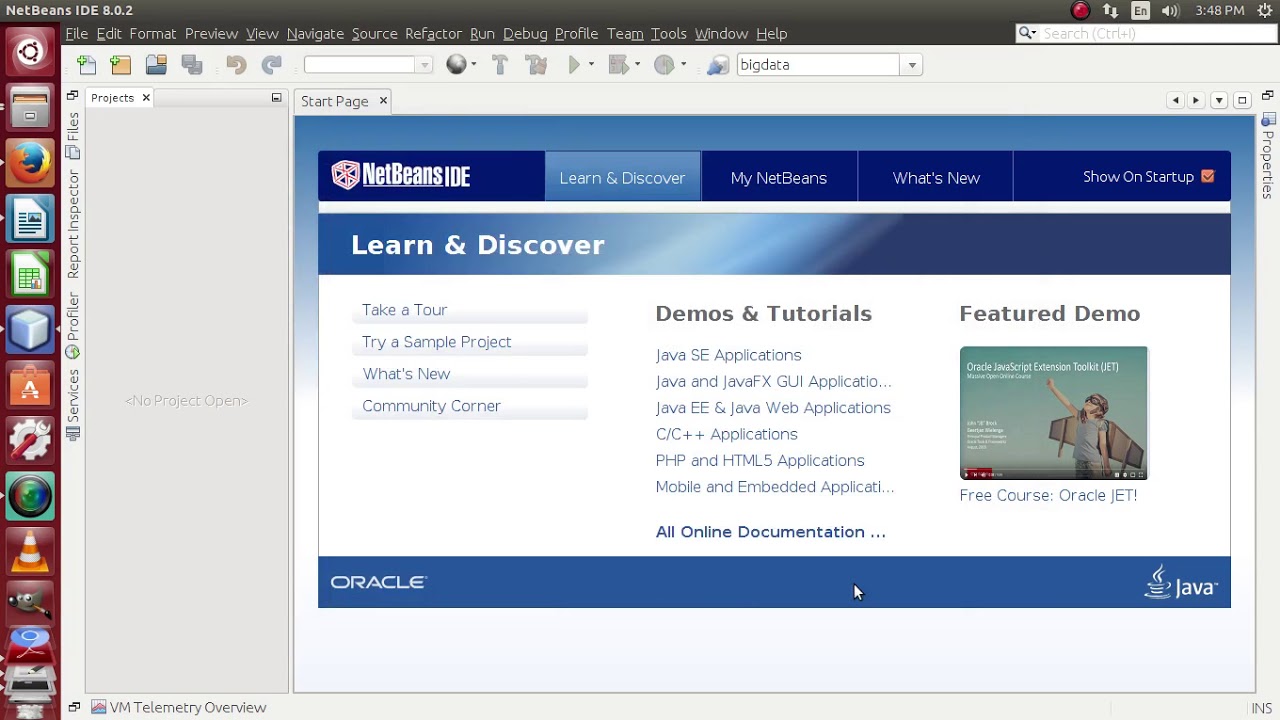Open the Services sidebar panel

coord(73,405)
